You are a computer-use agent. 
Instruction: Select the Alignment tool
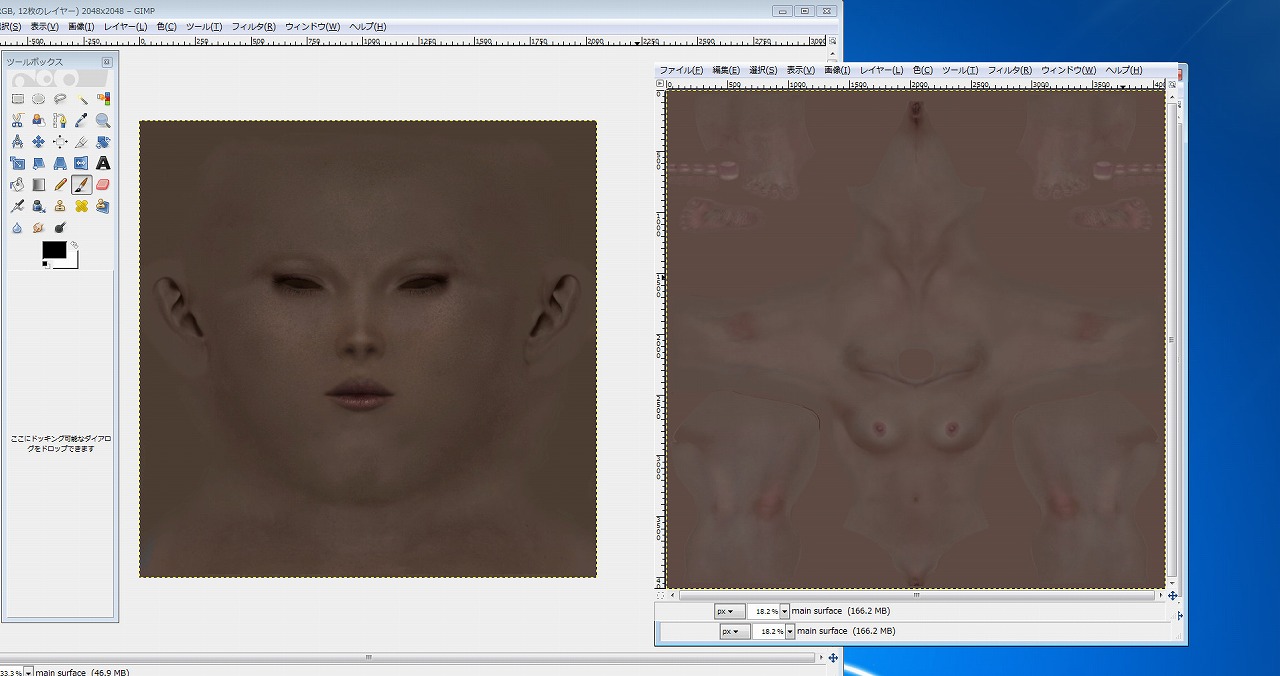60,142
